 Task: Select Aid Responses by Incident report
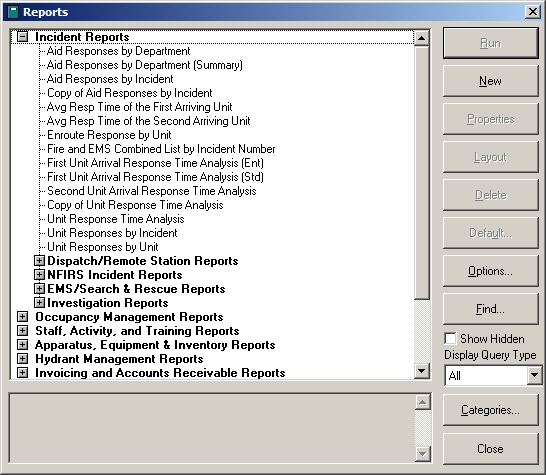[110, 79]
